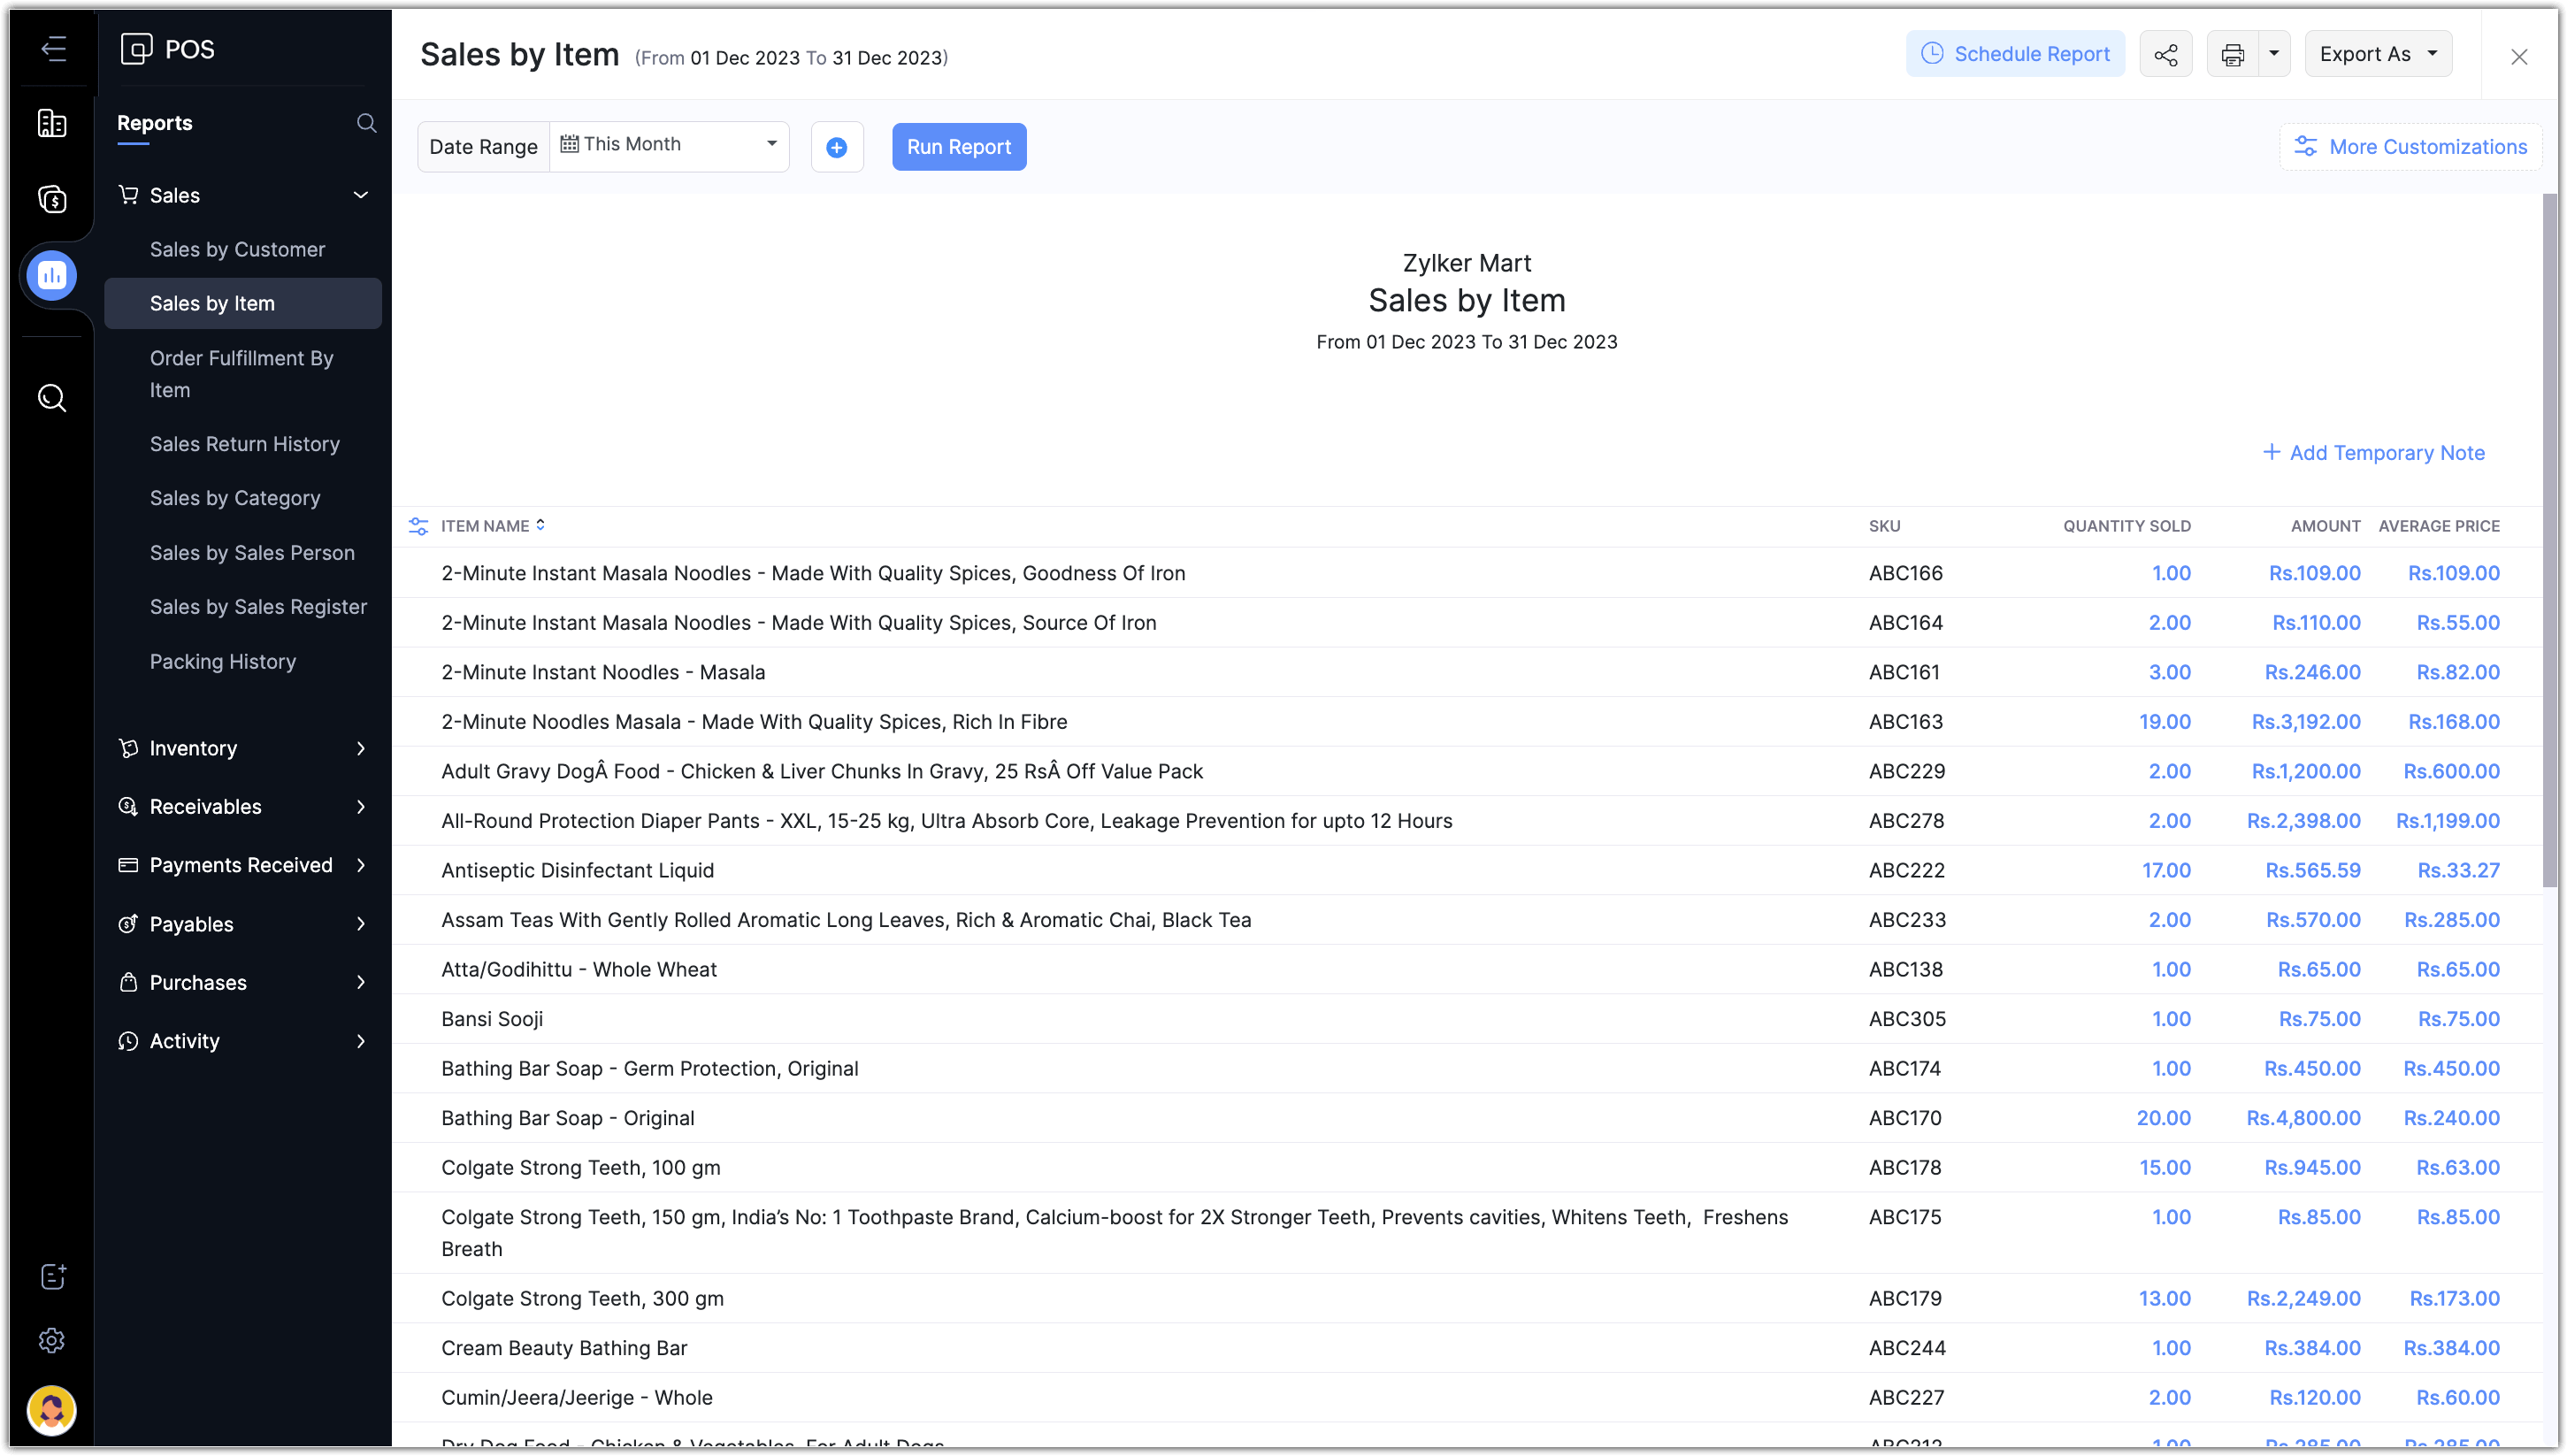The image size is (2567, 1456).
Task: Select the Sales by Category report
Action: point(235,498)
